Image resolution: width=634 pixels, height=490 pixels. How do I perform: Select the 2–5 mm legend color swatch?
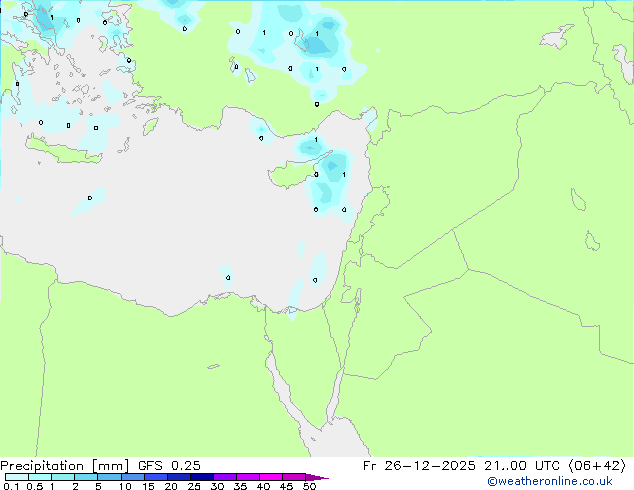86,477
